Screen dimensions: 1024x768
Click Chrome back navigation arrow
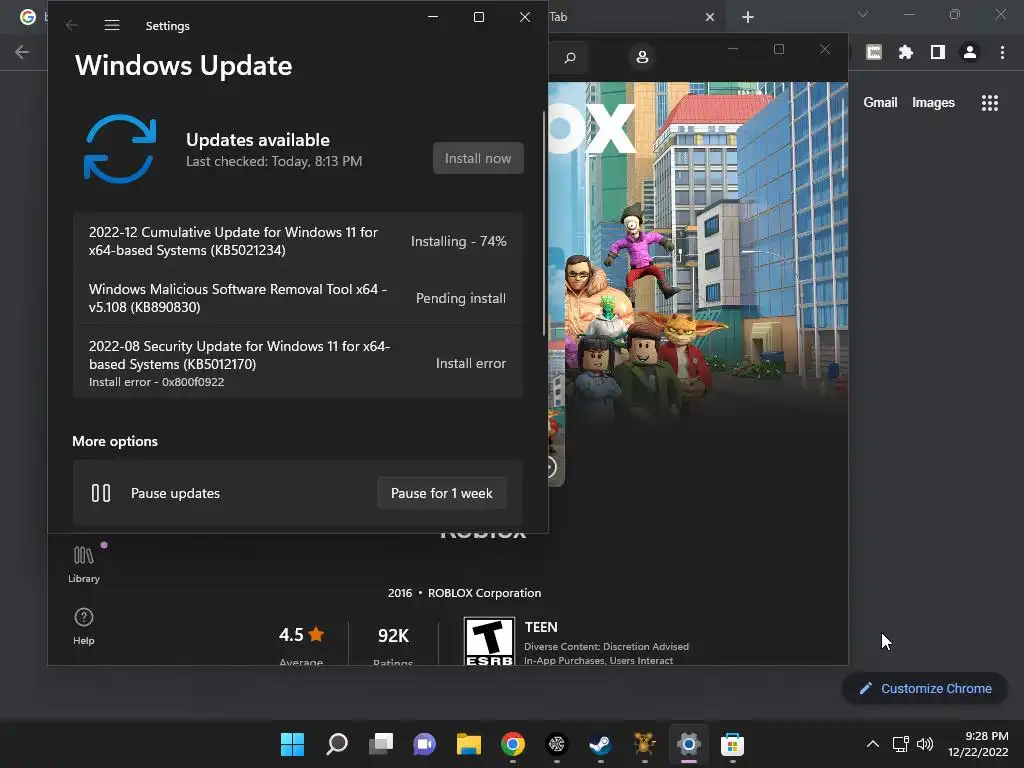[22, 52]
